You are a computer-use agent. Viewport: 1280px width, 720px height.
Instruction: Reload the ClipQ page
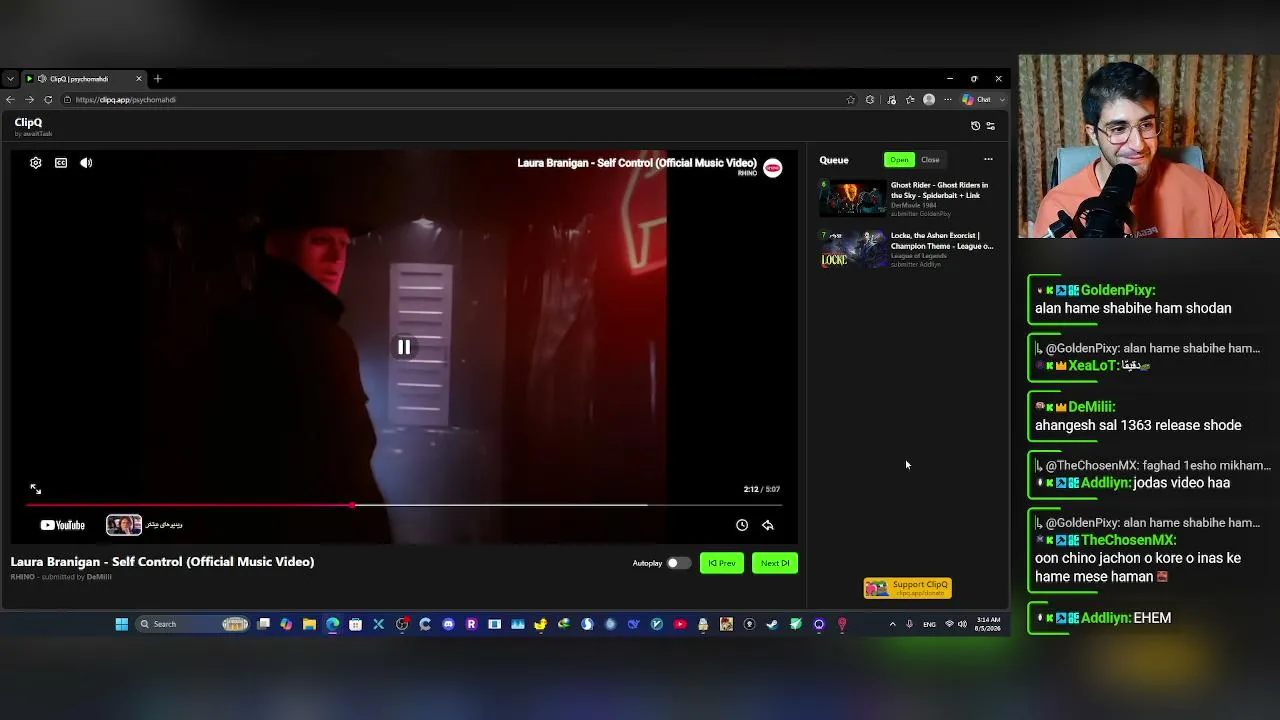click(x=48, y=100)
